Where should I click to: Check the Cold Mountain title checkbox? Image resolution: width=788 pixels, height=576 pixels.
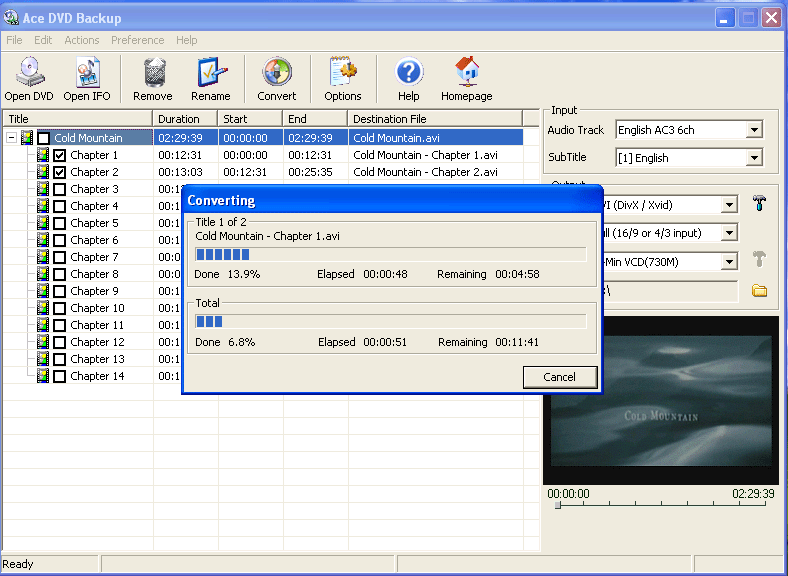(x=44, y=139)
